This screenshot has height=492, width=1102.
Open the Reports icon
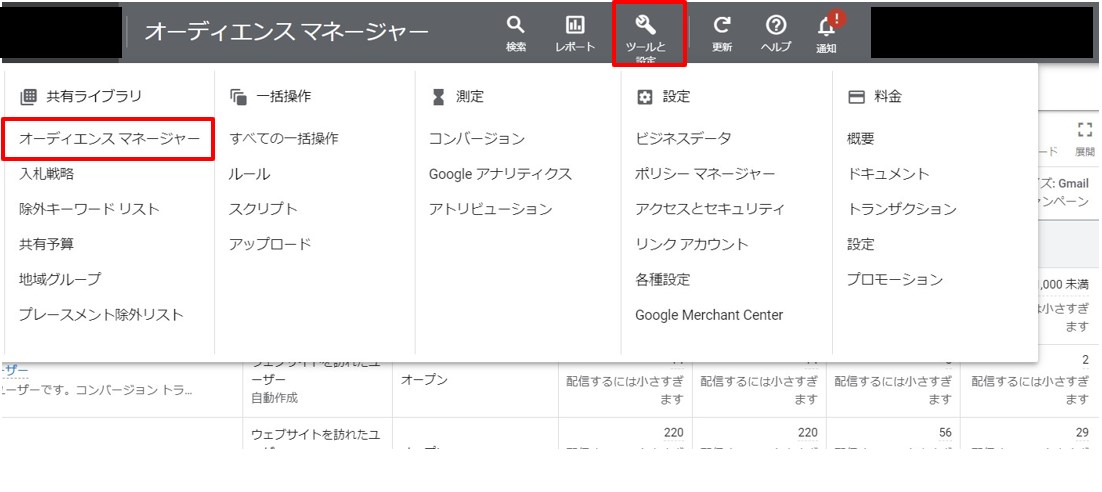tap(575, 26)
